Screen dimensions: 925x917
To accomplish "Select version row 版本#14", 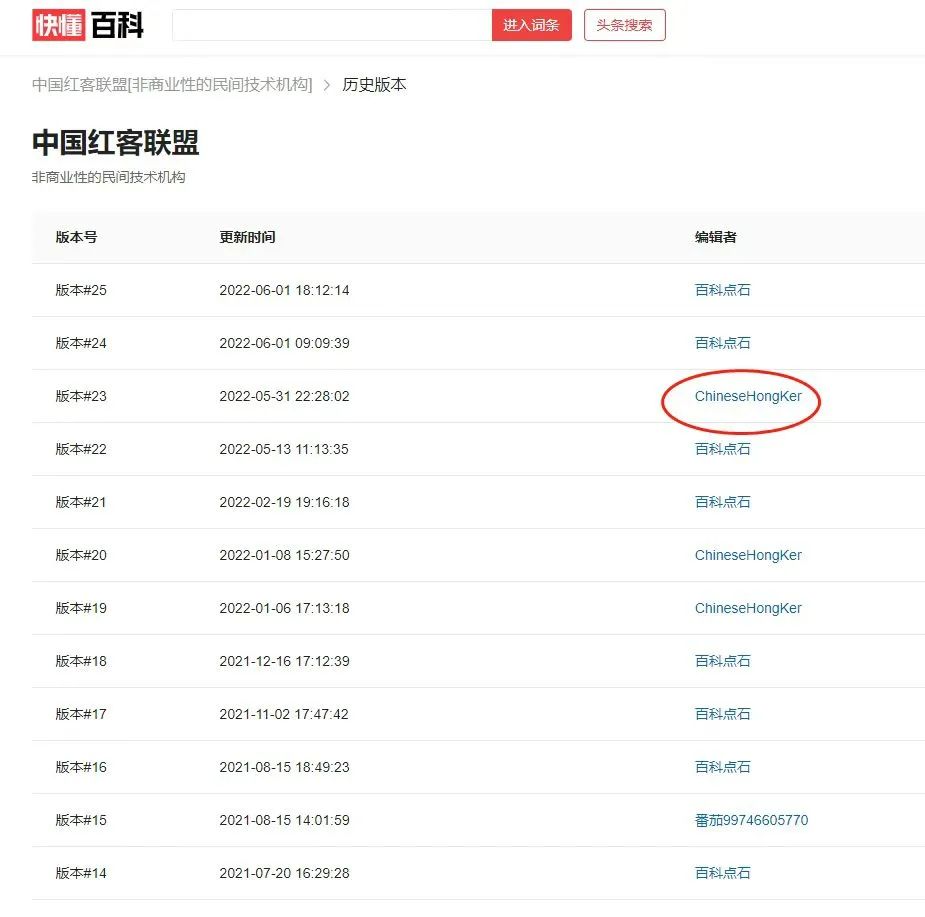I will [x=81, y=873].
